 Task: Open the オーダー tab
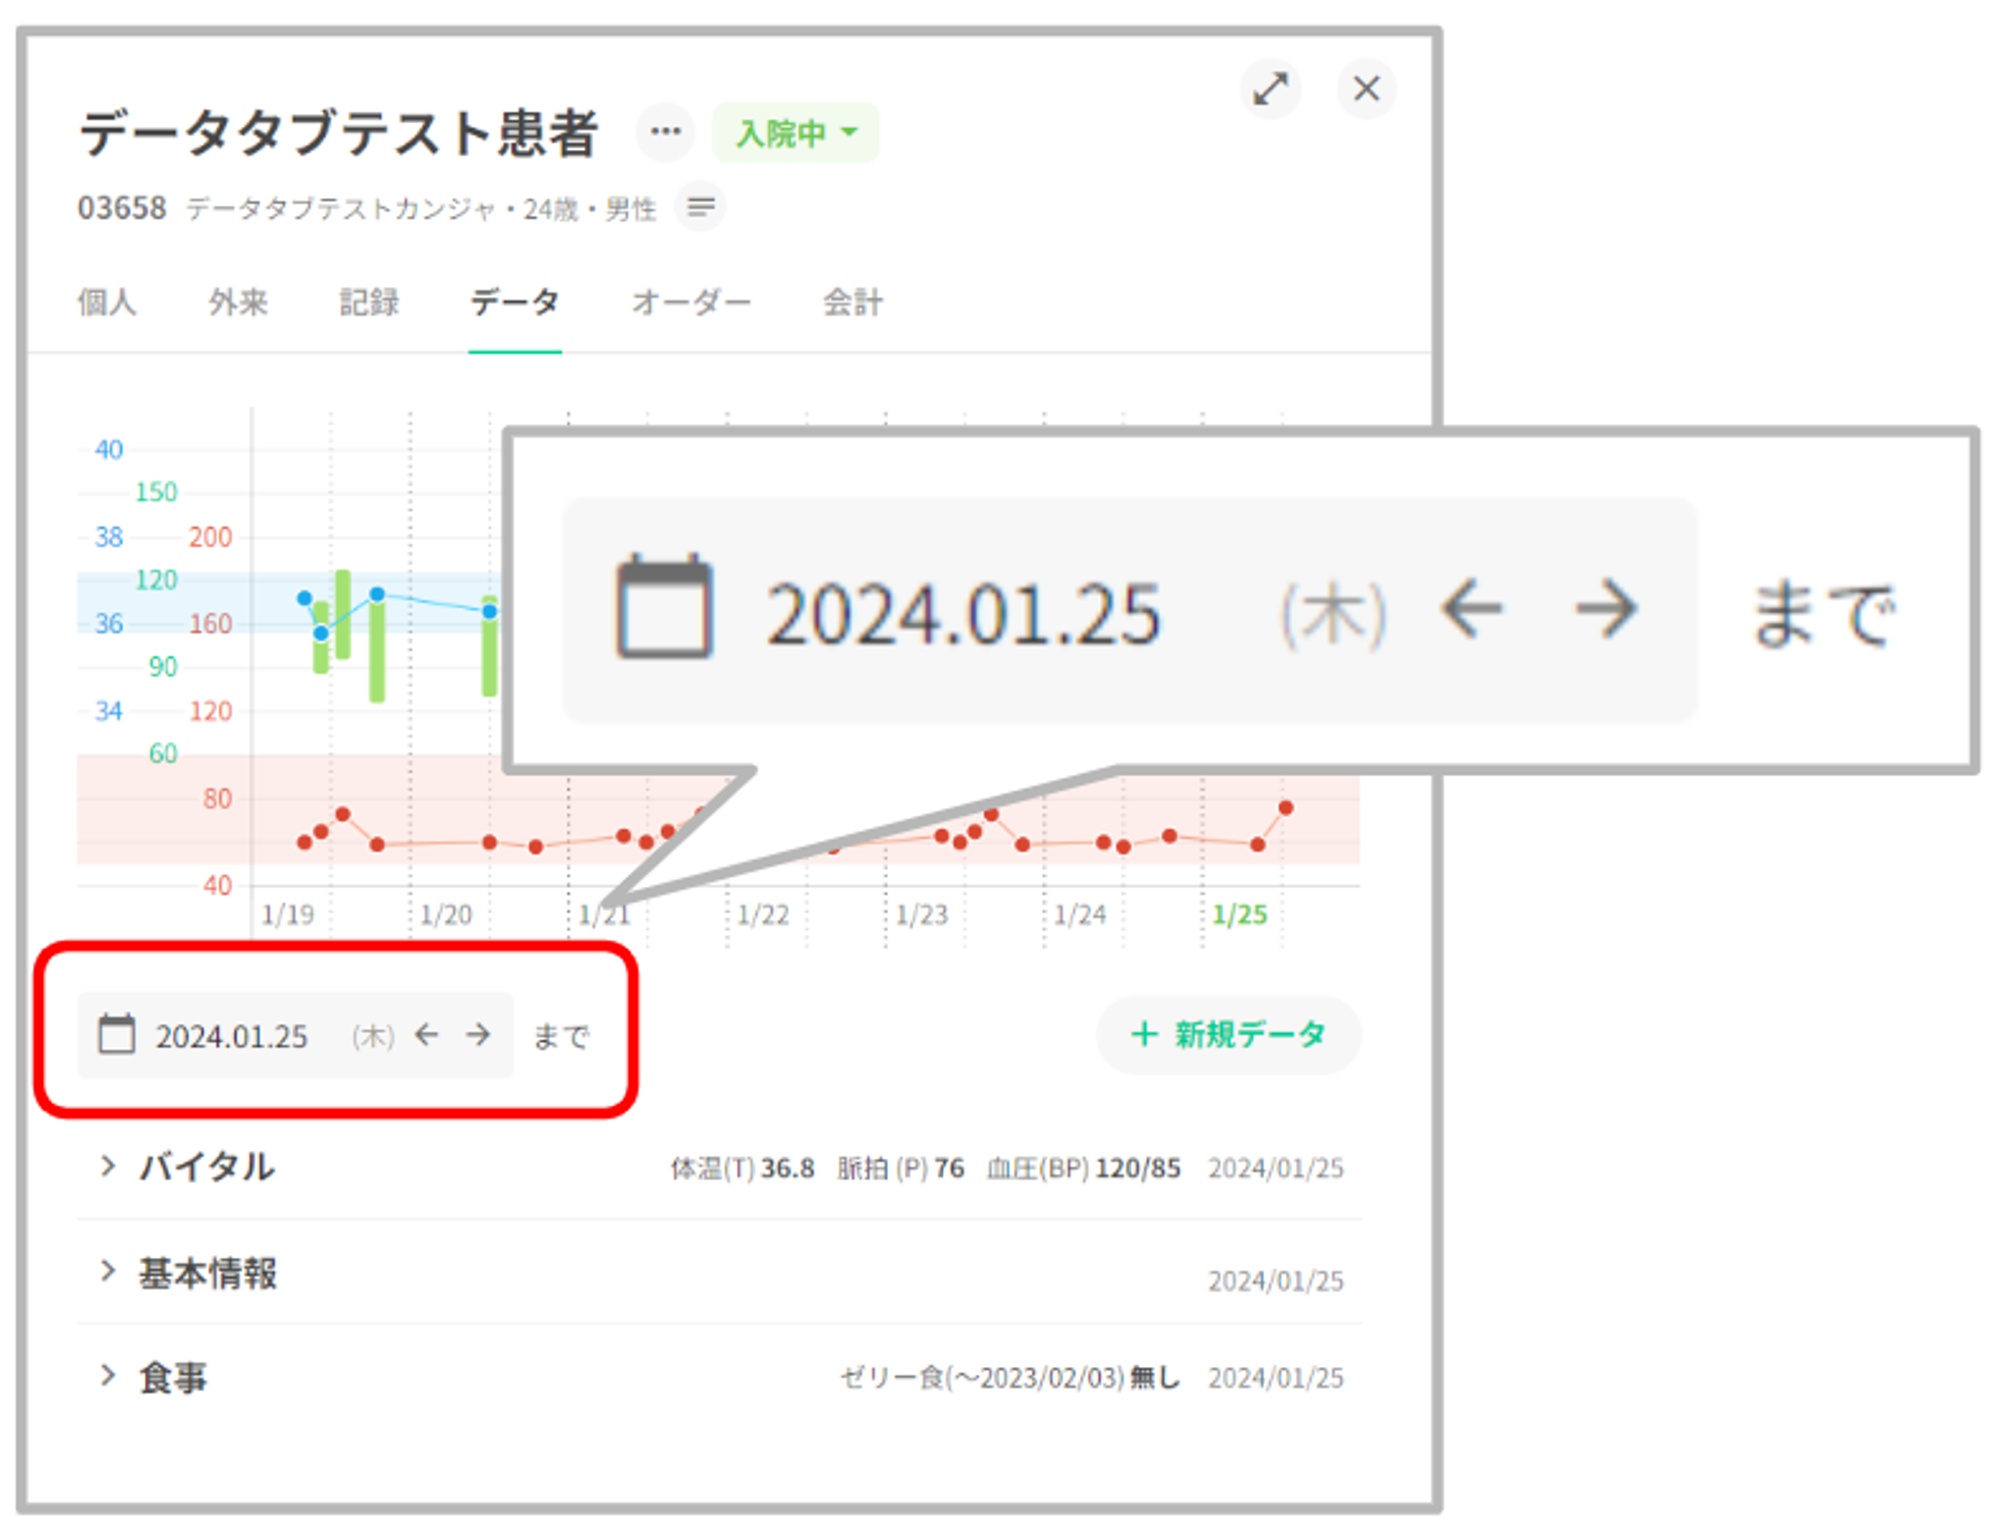(691, 302)
